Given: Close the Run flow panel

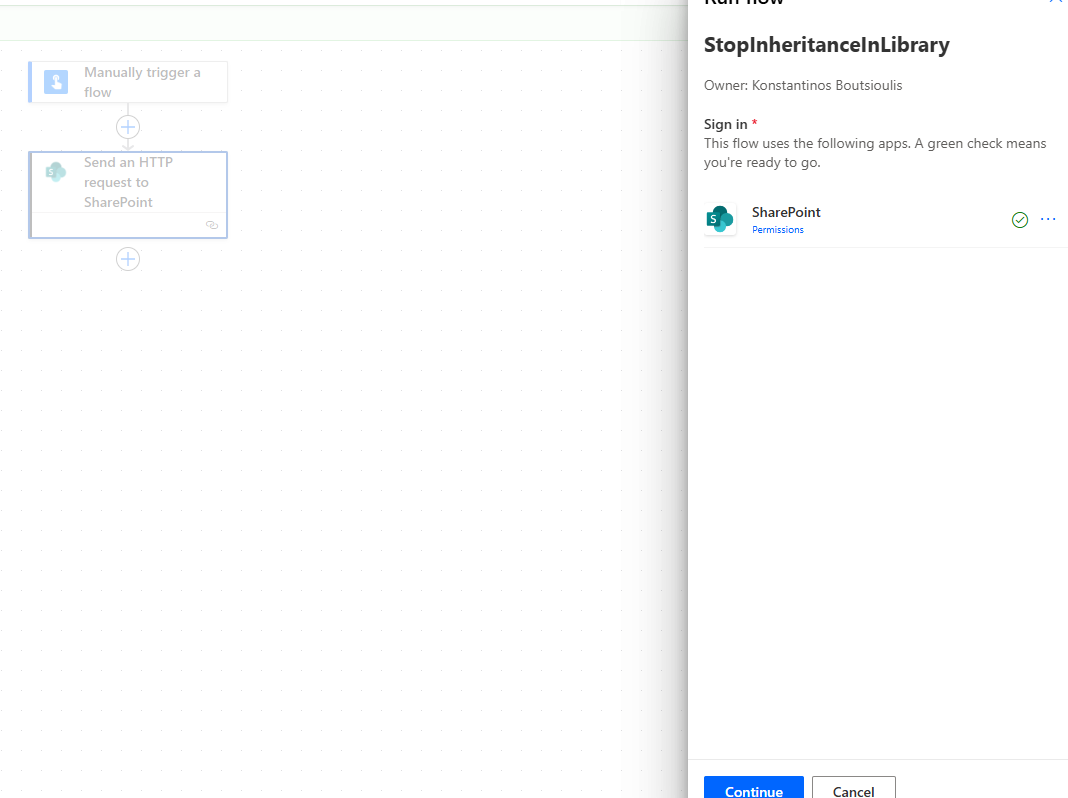Looking at the screenshot, I should 1055,3.
